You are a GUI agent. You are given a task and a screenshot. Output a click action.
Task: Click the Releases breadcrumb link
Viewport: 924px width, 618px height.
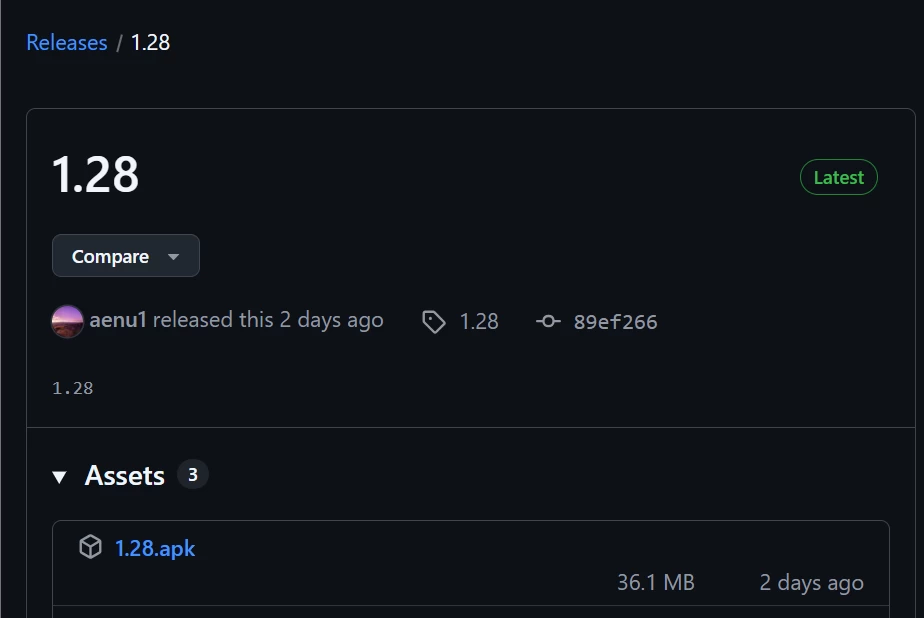[x=66, y=43]
